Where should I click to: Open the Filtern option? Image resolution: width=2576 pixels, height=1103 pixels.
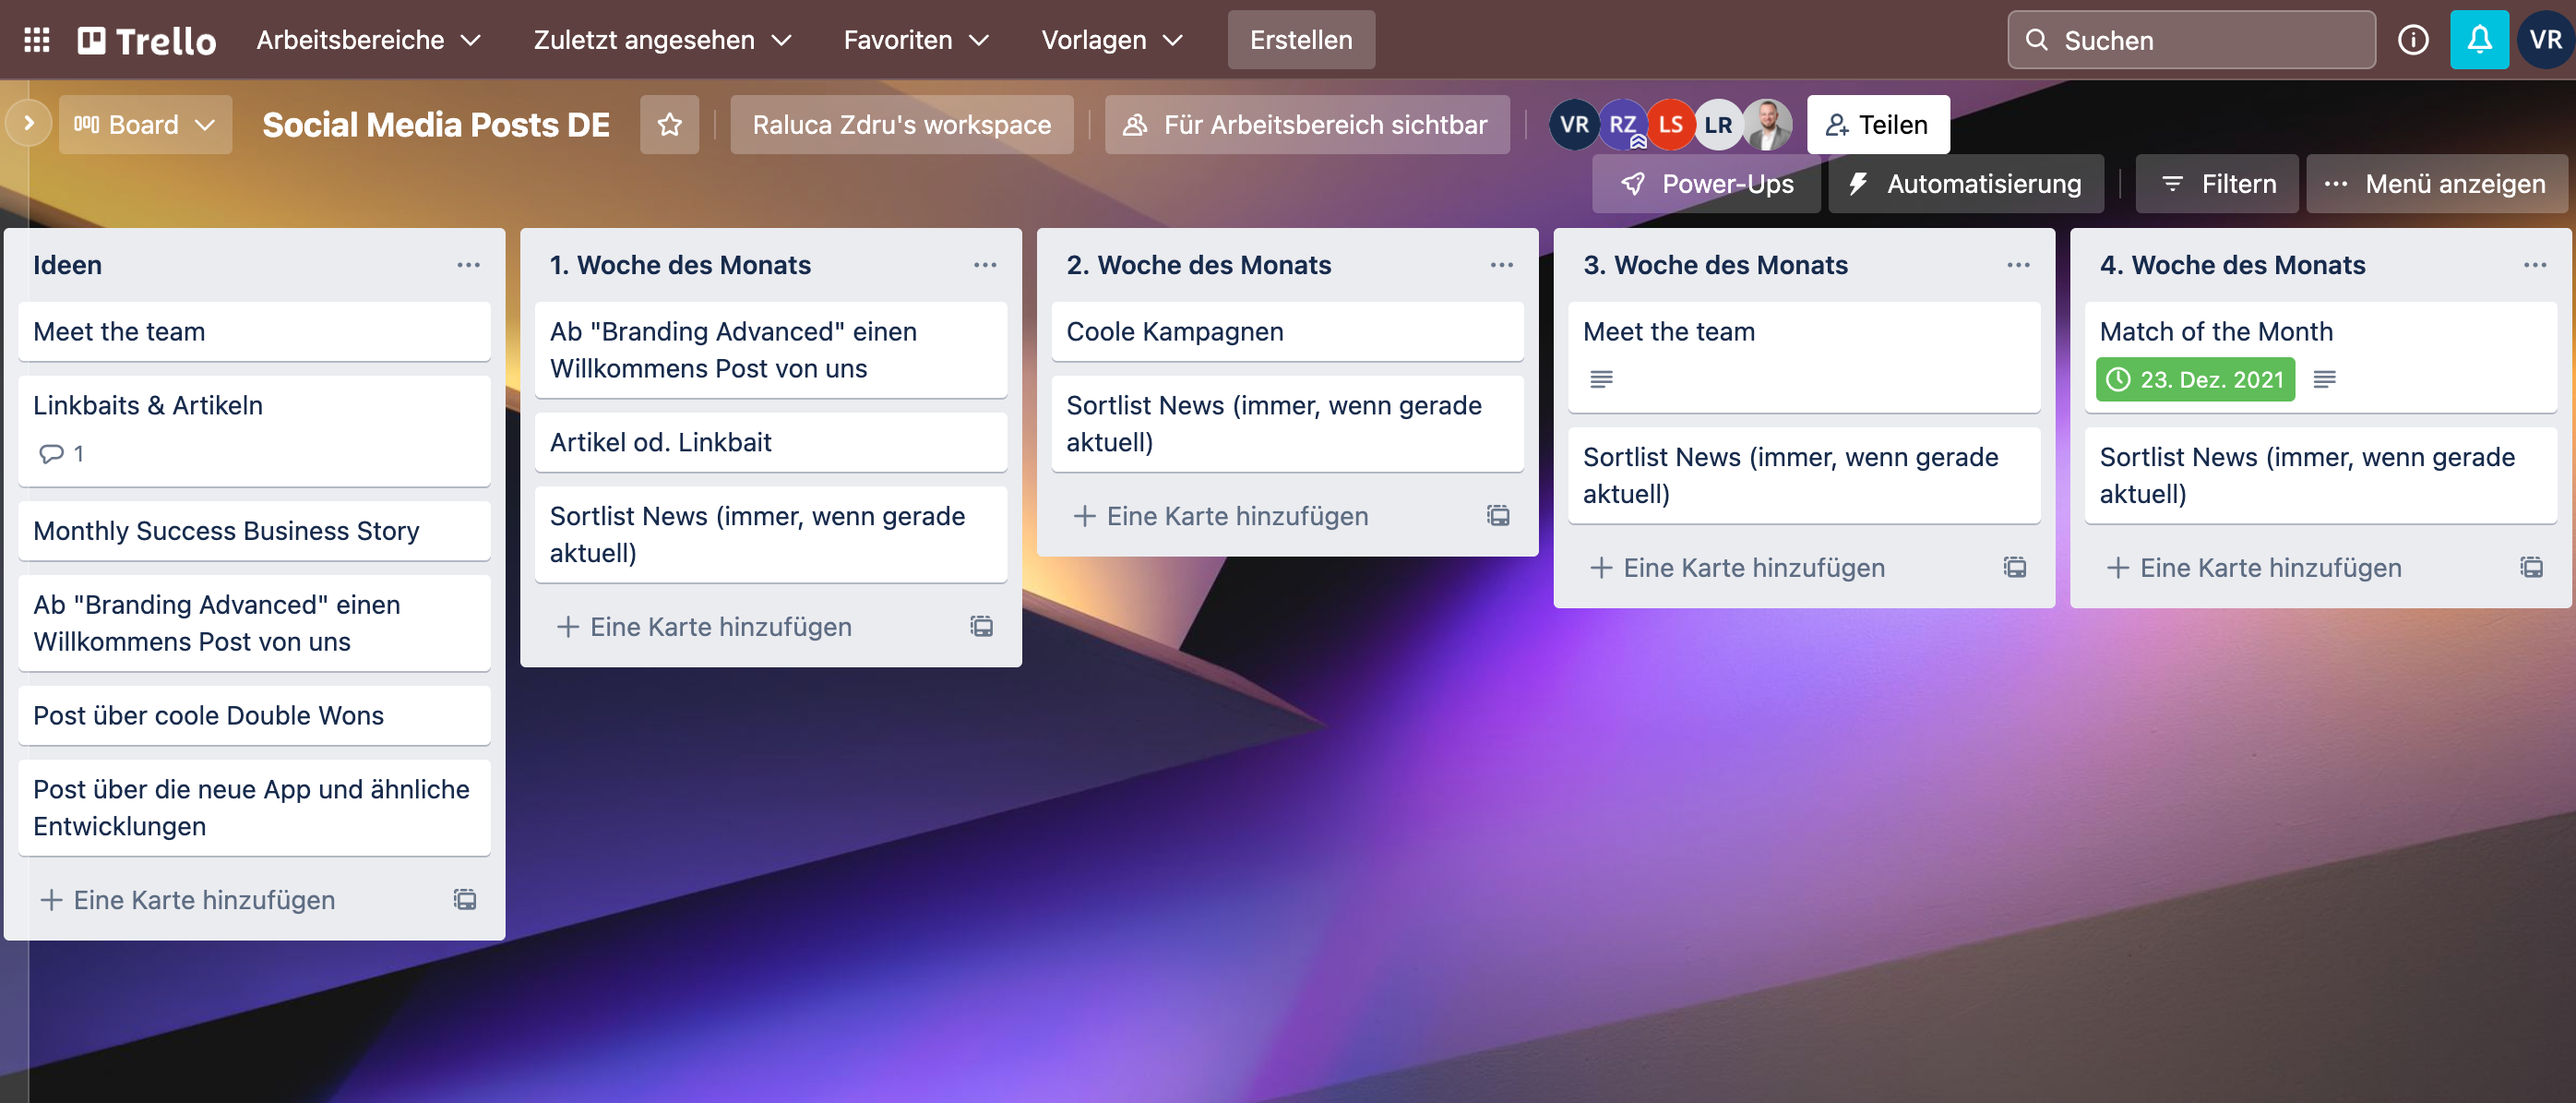2217,184
